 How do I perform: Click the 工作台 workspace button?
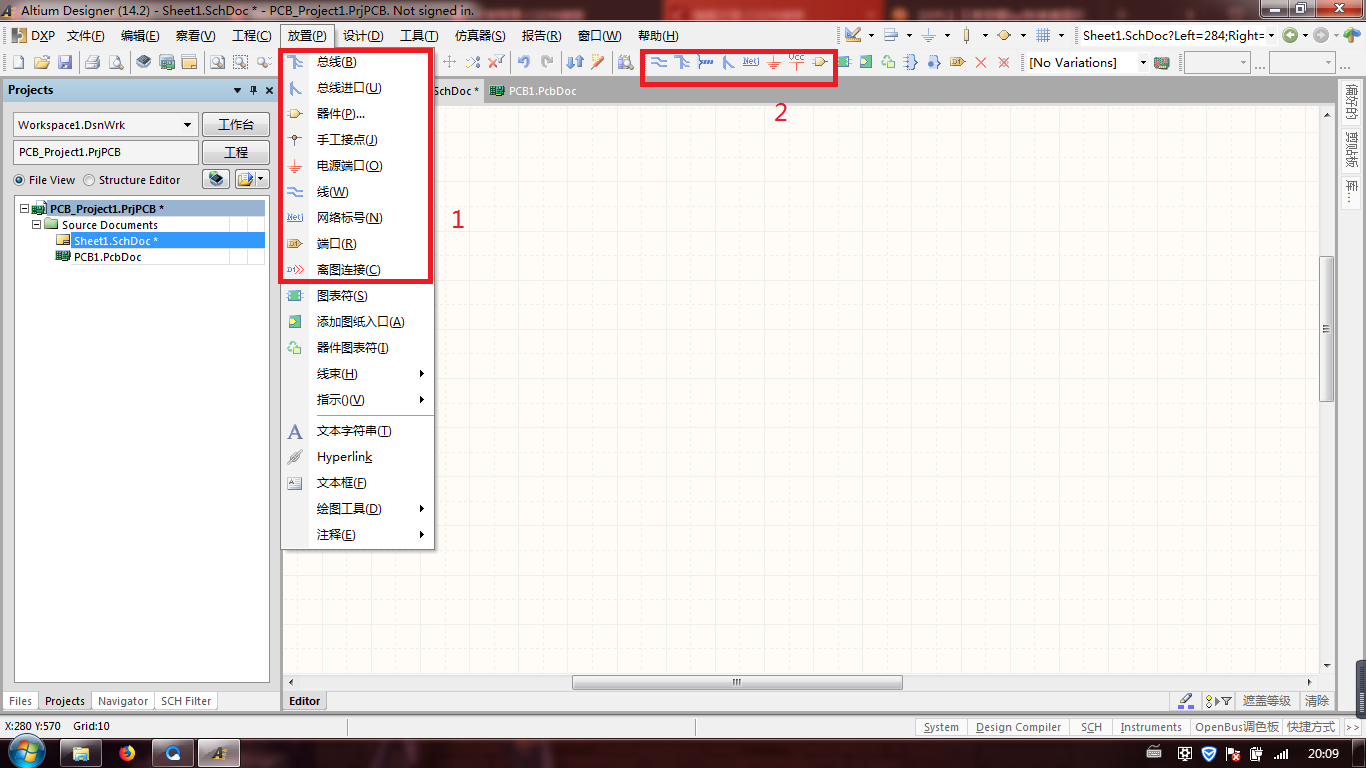tap(236, 125)
